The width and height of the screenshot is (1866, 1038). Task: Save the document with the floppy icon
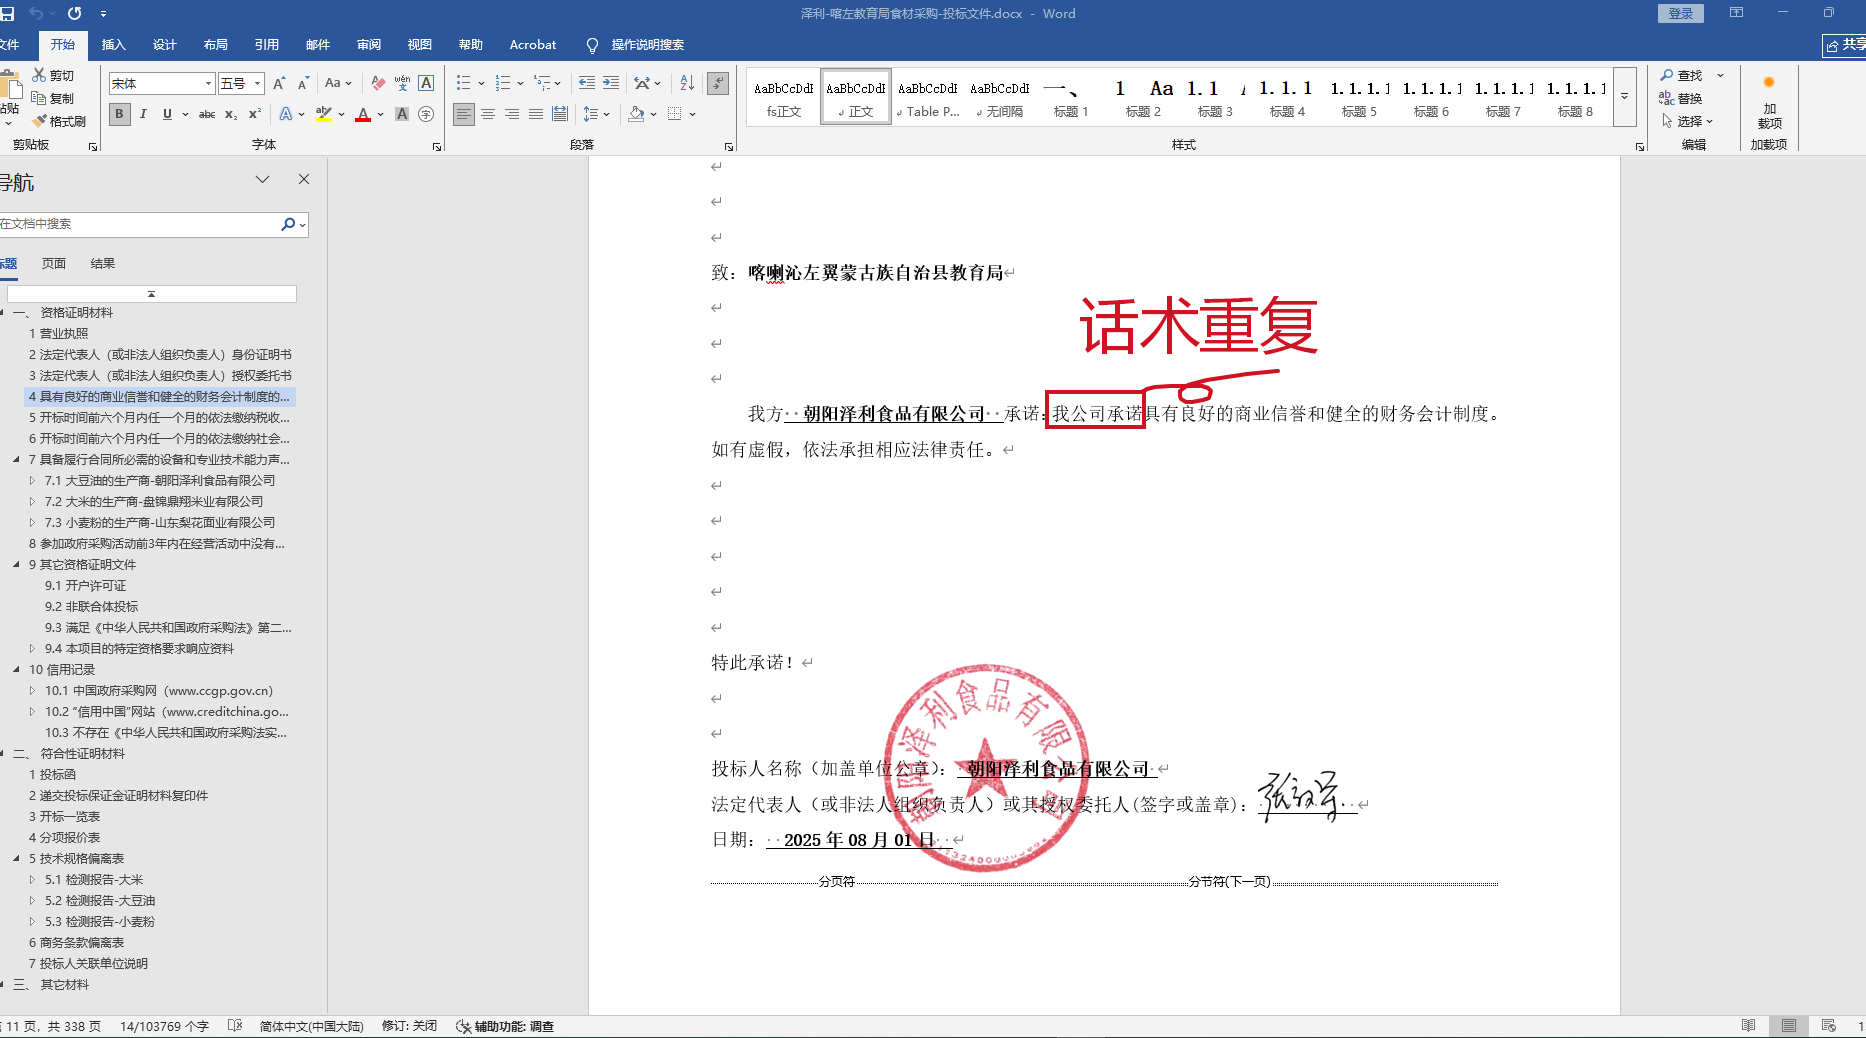click(8, 14)
